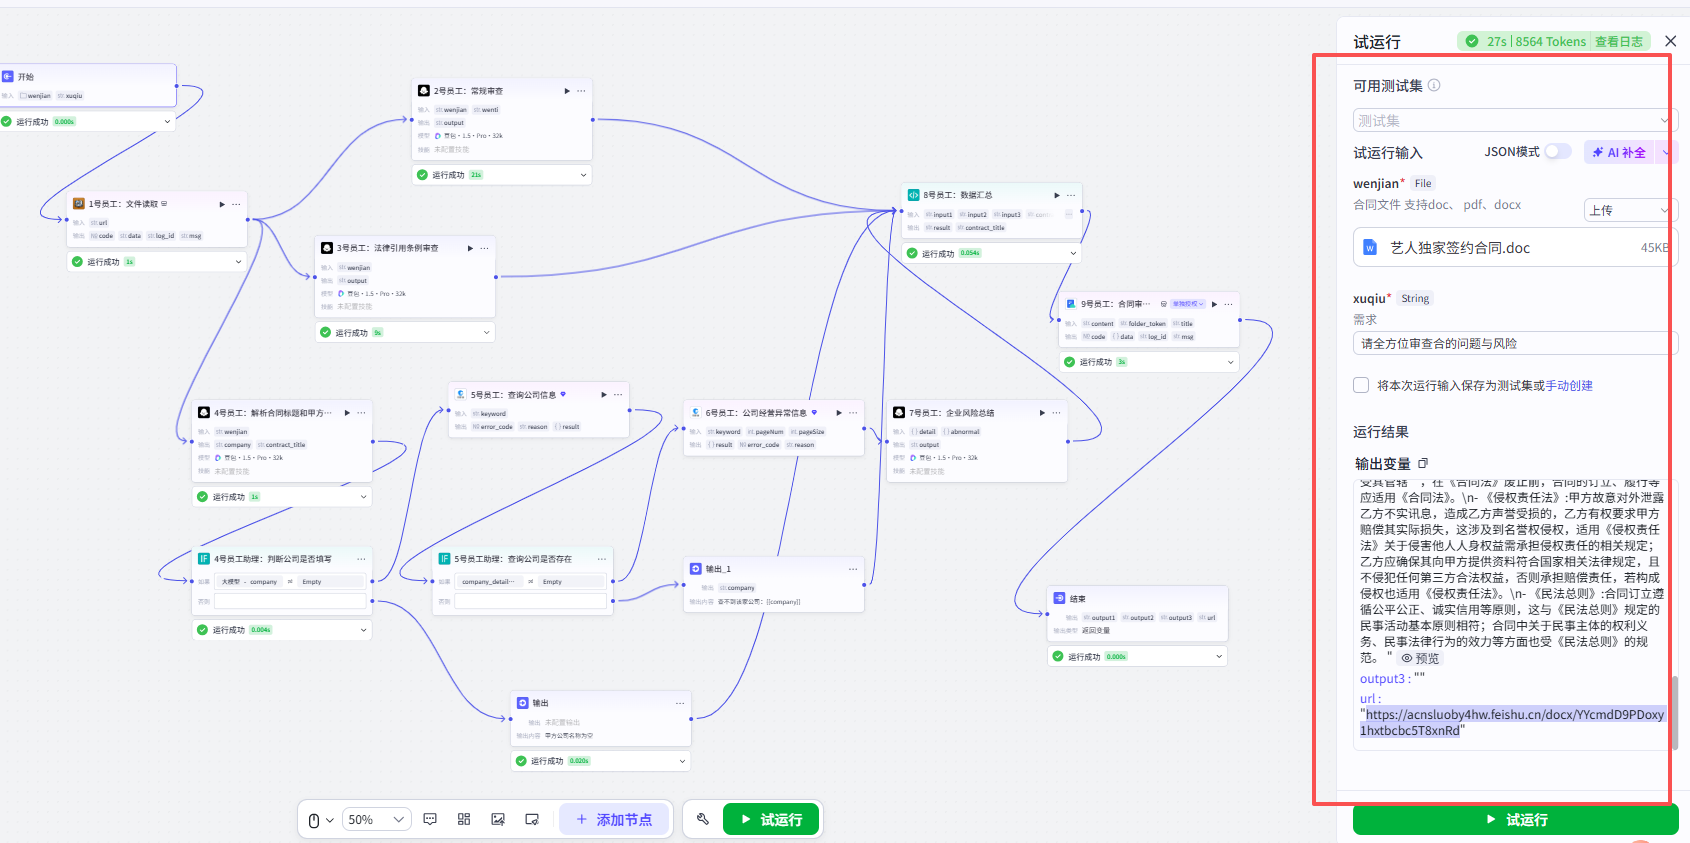Expand the 2号员工 node run result
1690x843 pixels.
[583, 175]
